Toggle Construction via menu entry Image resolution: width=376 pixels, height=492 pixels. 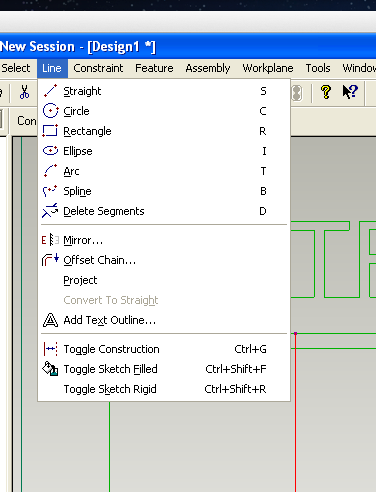[164, 349]
